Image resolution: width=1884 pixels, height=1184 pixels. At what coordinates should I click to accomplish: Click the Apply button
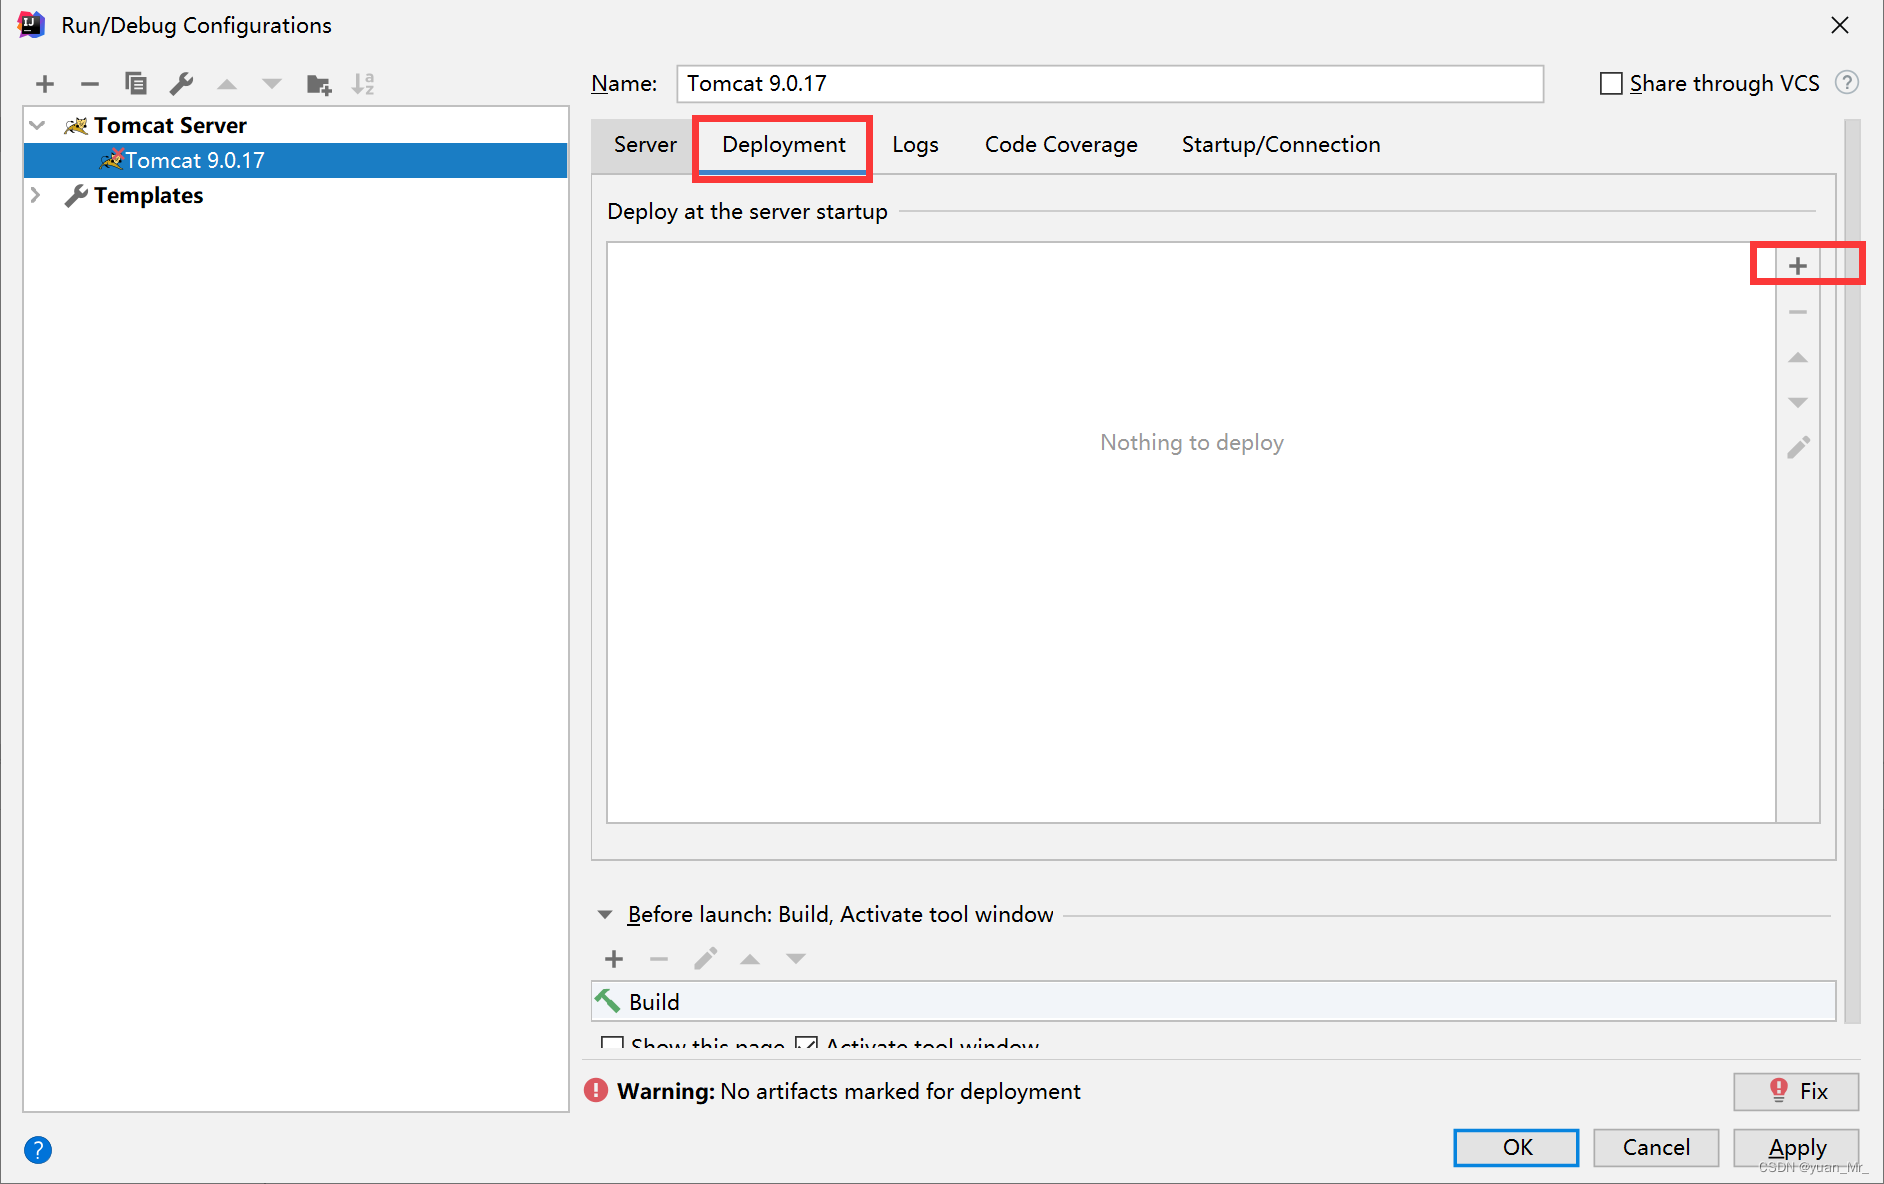pos(1796,1147)
